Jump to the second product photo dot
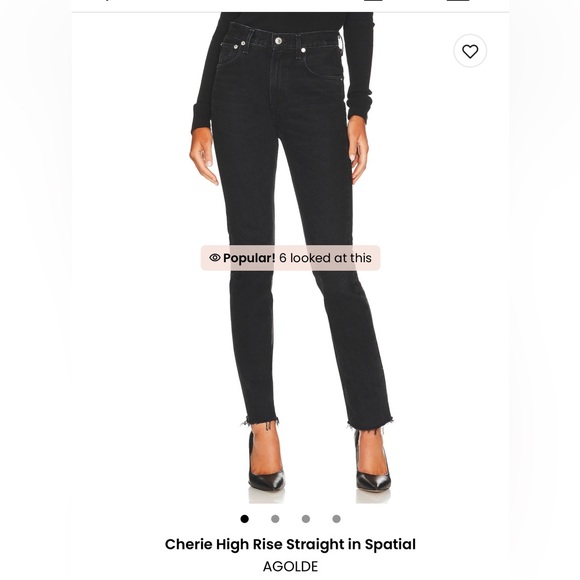This screenshot has width=580, height=580. tap(275, 519)
